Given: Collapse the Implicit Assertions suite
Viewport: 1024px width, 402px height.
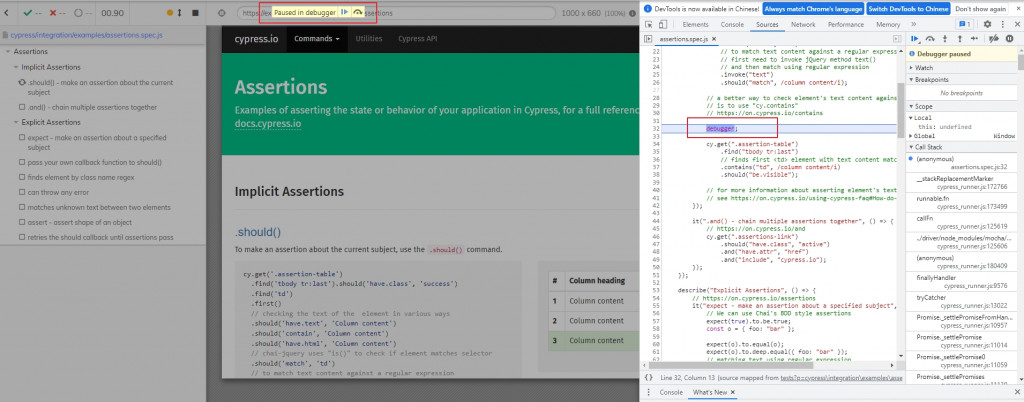Looking at the screenshot, I should click(46, 67).
